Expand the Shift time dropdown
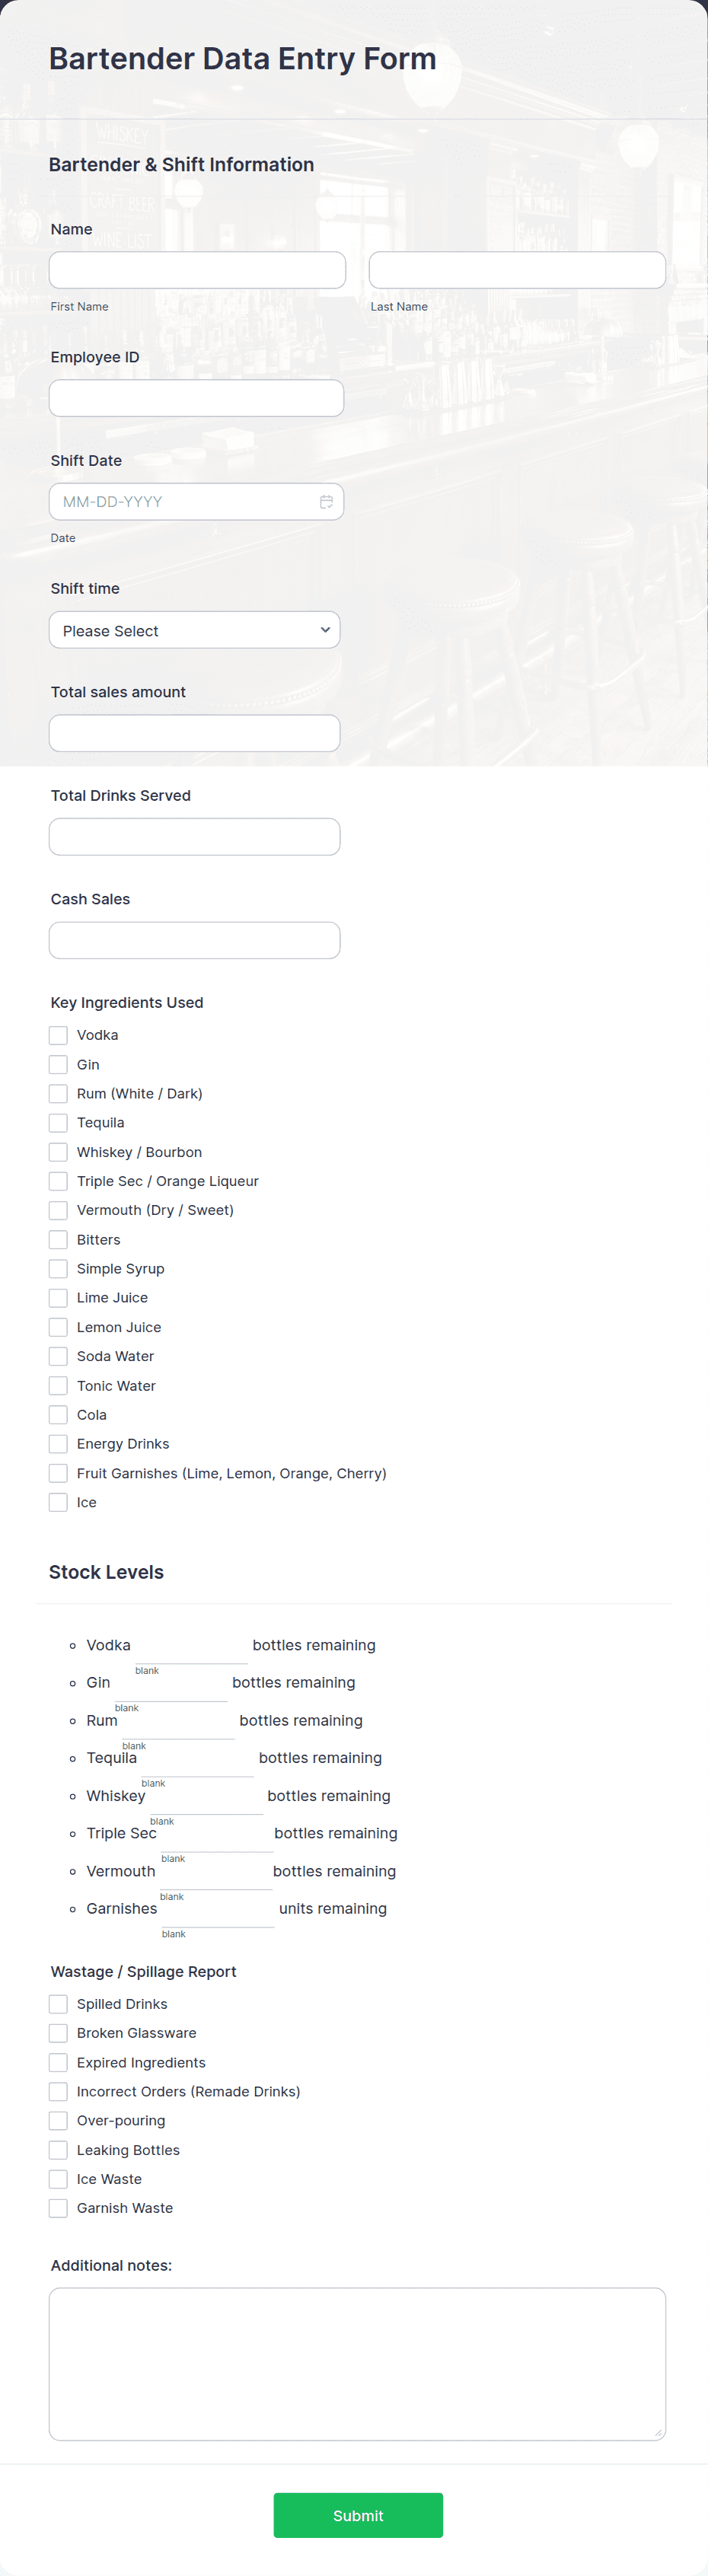The image size is (708, 2576). 195,630
